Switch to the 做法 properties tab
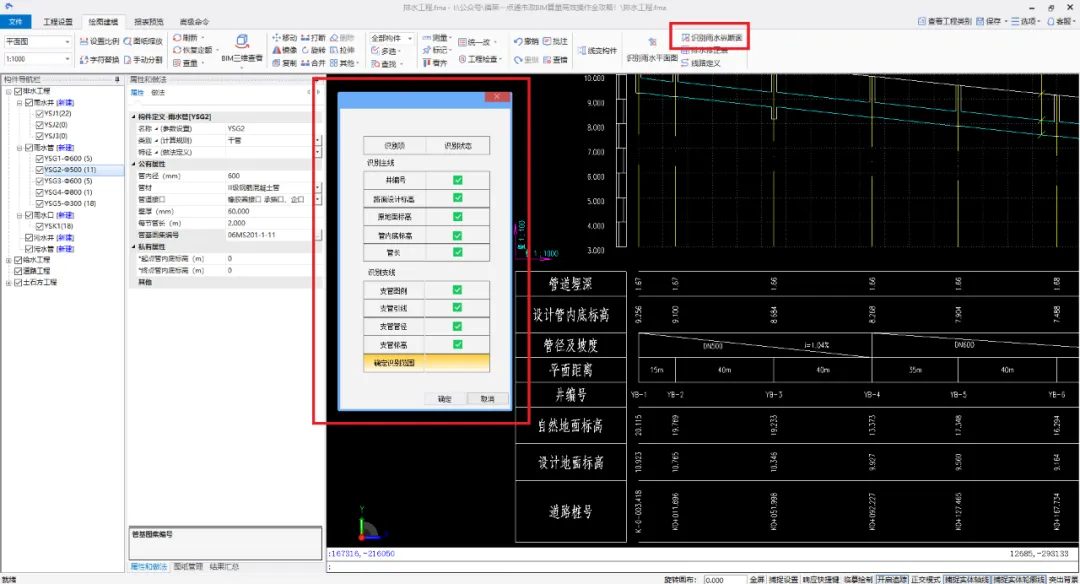 [x=158, y=92]
